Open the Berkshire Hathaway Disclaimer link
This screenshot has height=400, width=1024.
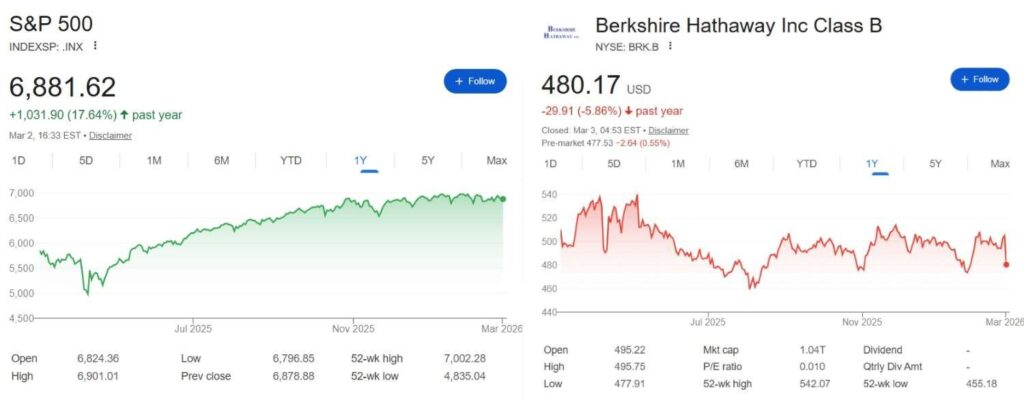[x=668, y=131]
